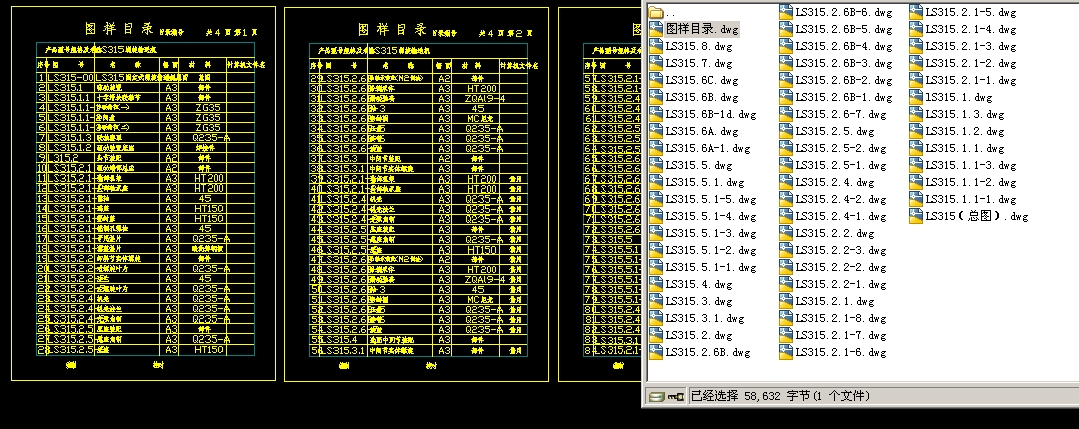Select file LS315.7.dwg
This screenshot has width=1079, height=429.
pyautogui.click(x=690, y=63)
